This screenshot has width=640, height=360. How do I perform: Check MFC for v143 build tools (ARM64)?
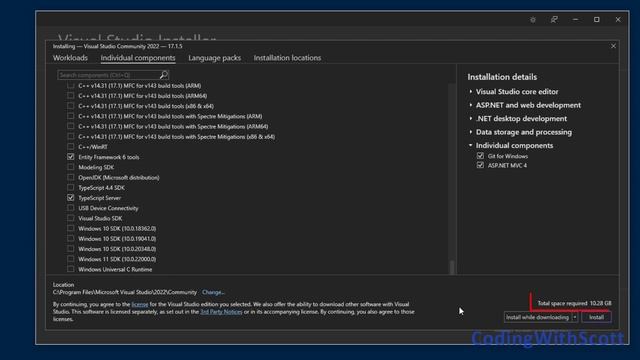pos(71,96)
